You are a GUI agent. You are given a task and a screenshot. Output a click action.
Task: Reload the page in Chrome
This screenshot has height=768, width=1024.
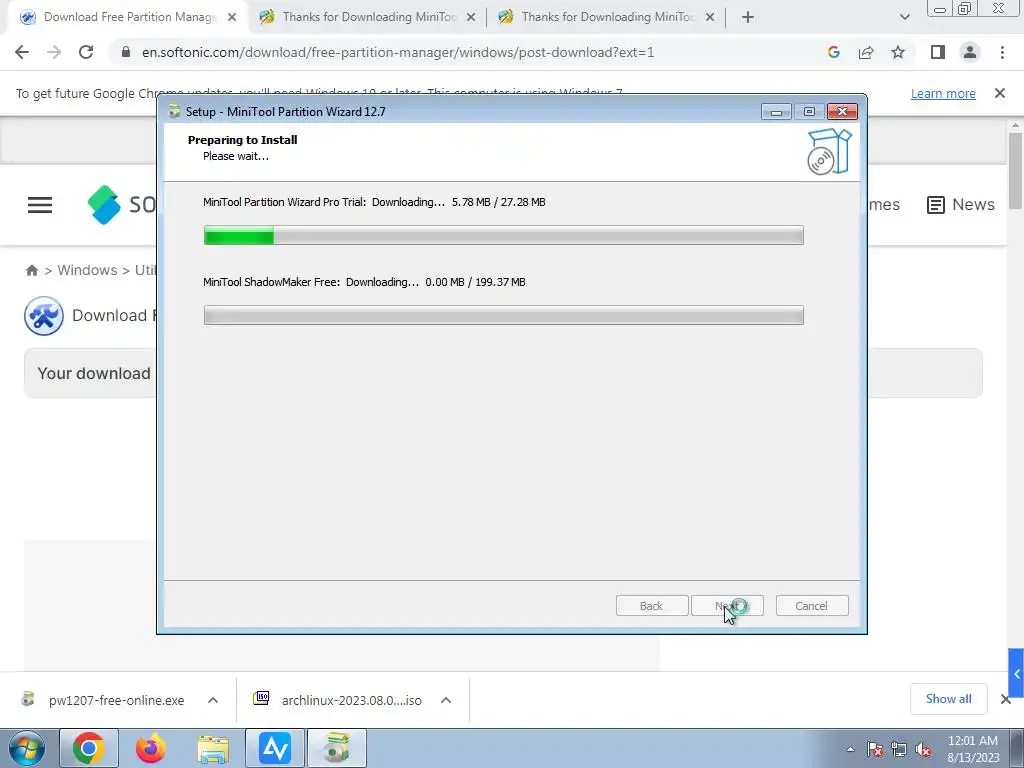(x=86, y=52)
